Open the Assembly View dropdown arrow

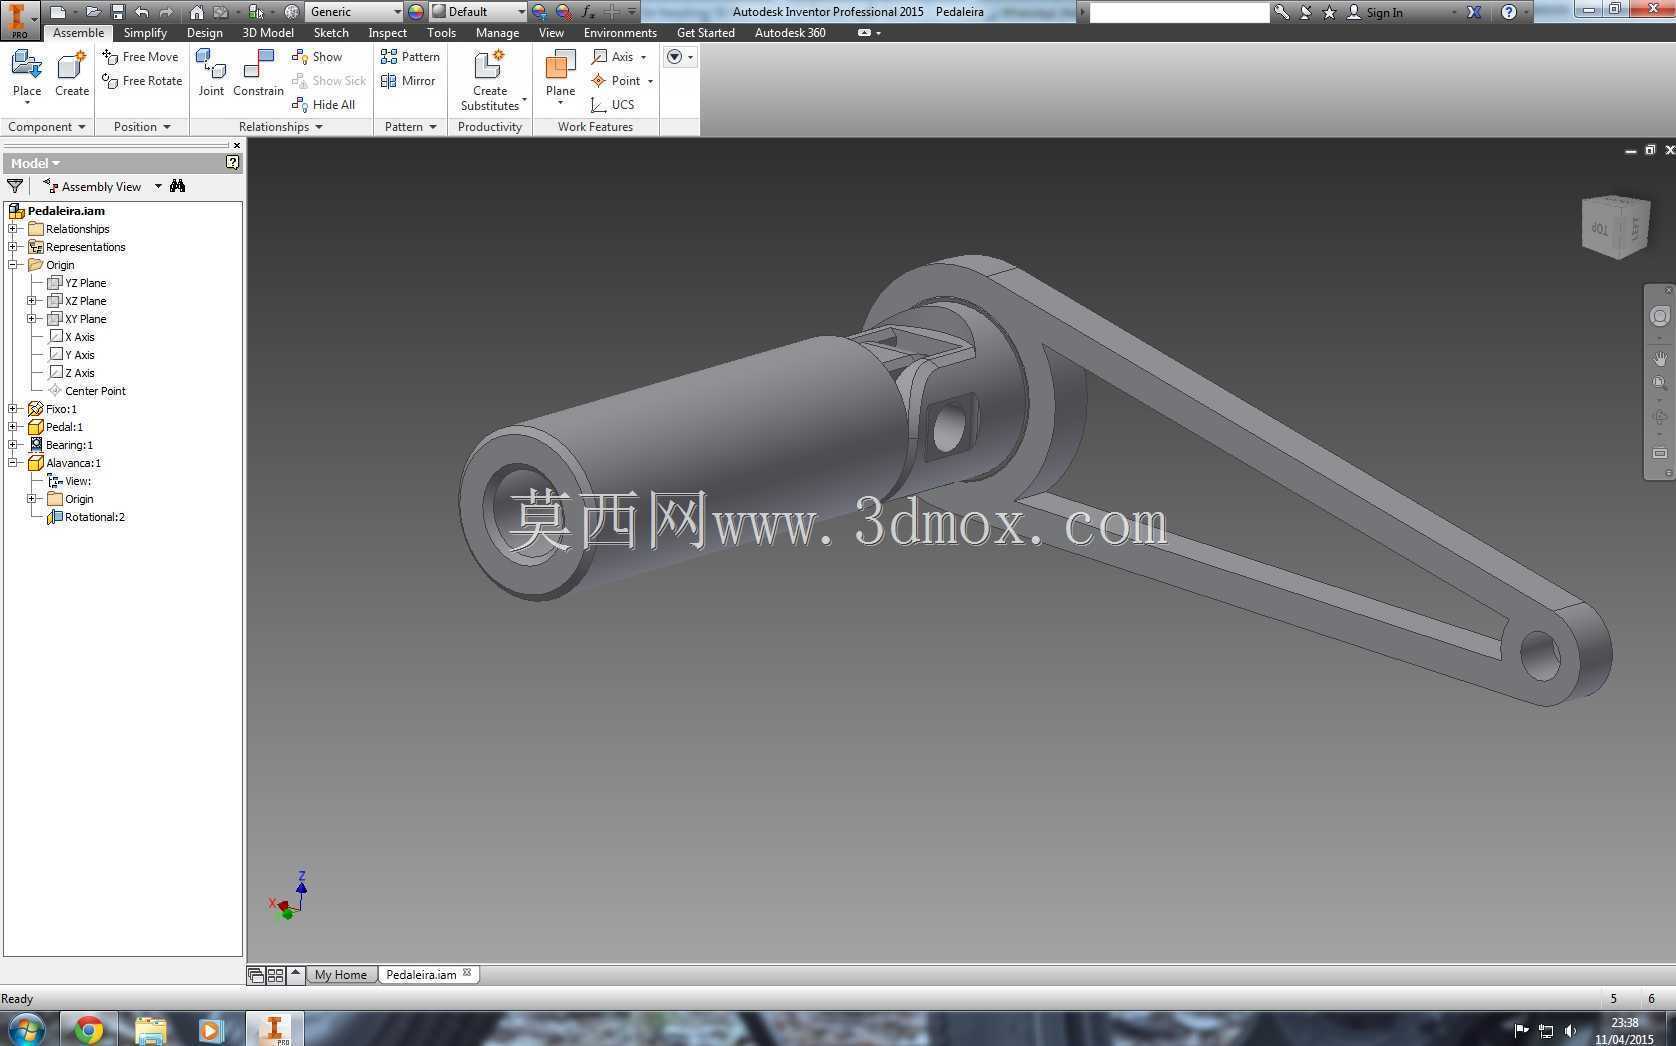coord(158,186)
